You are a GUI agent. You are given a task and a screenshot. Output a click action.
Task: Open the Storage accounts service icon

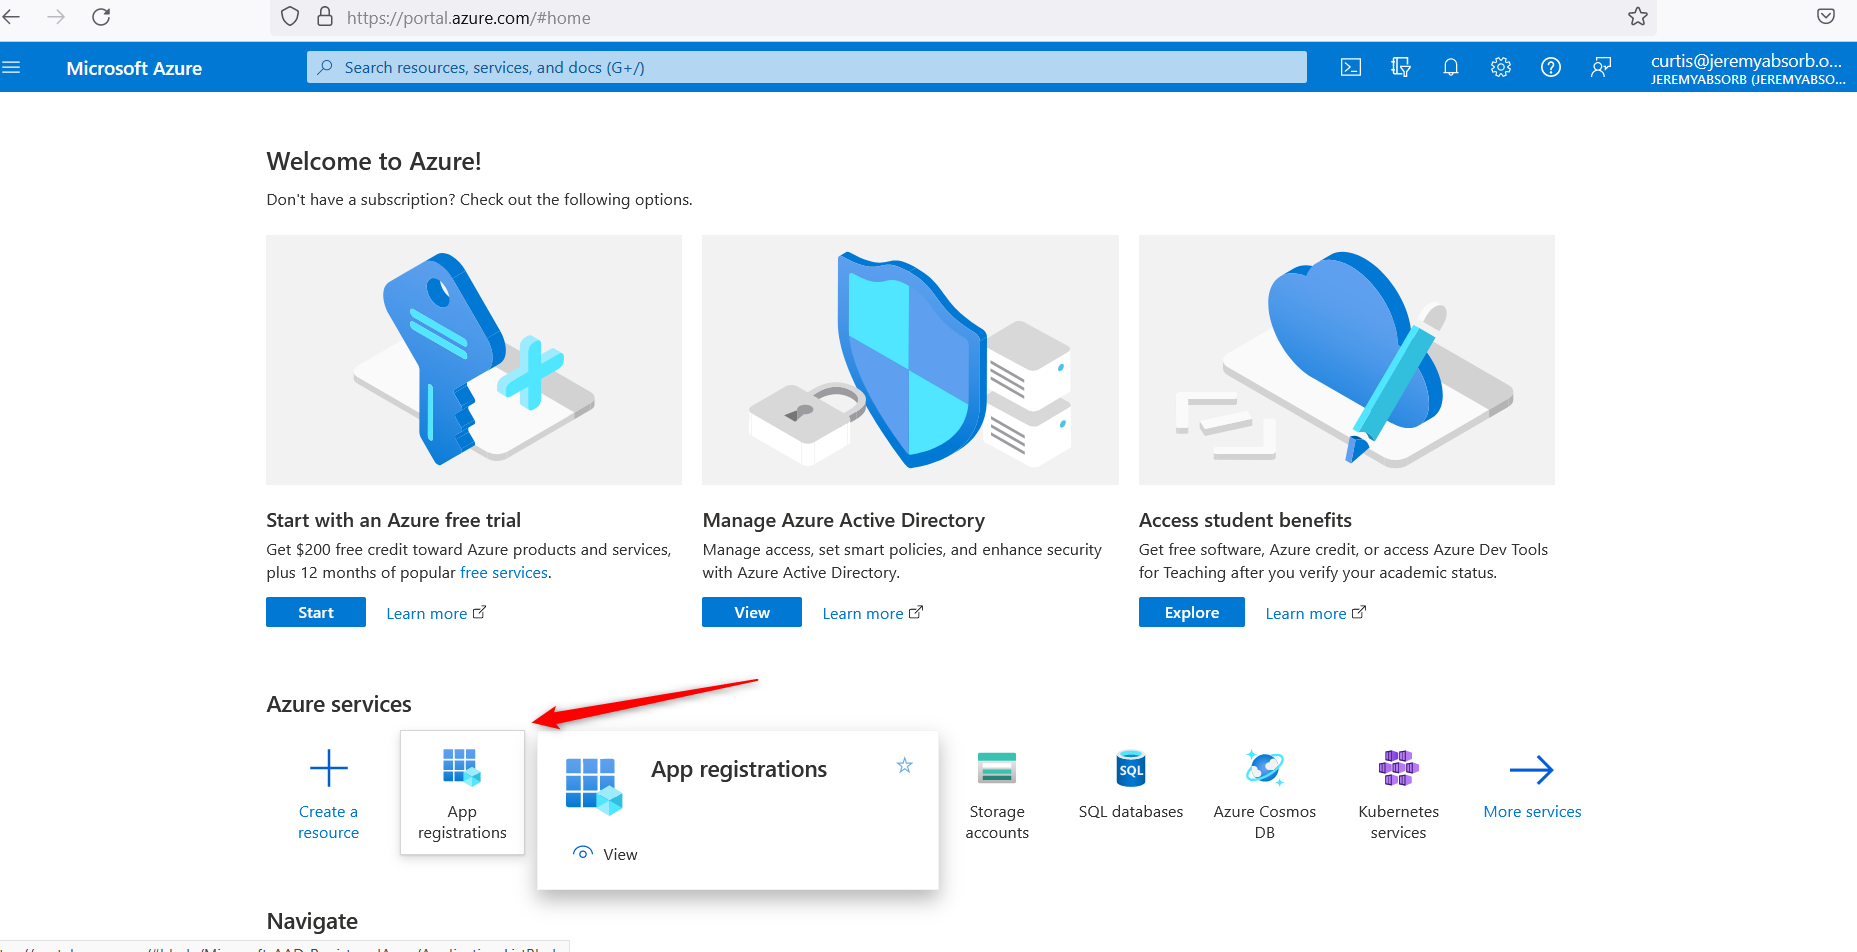997,768
